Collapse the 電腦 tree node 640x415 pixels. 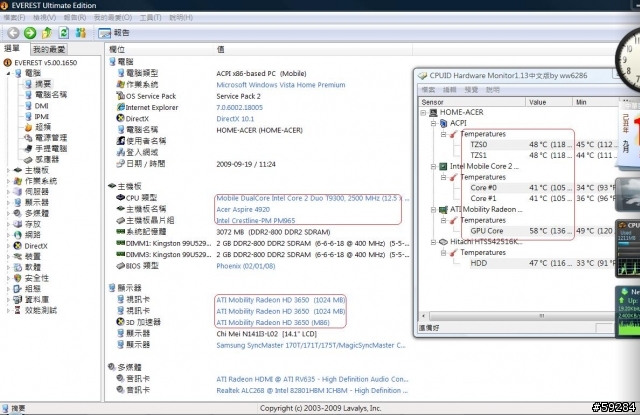click(8, 73)
